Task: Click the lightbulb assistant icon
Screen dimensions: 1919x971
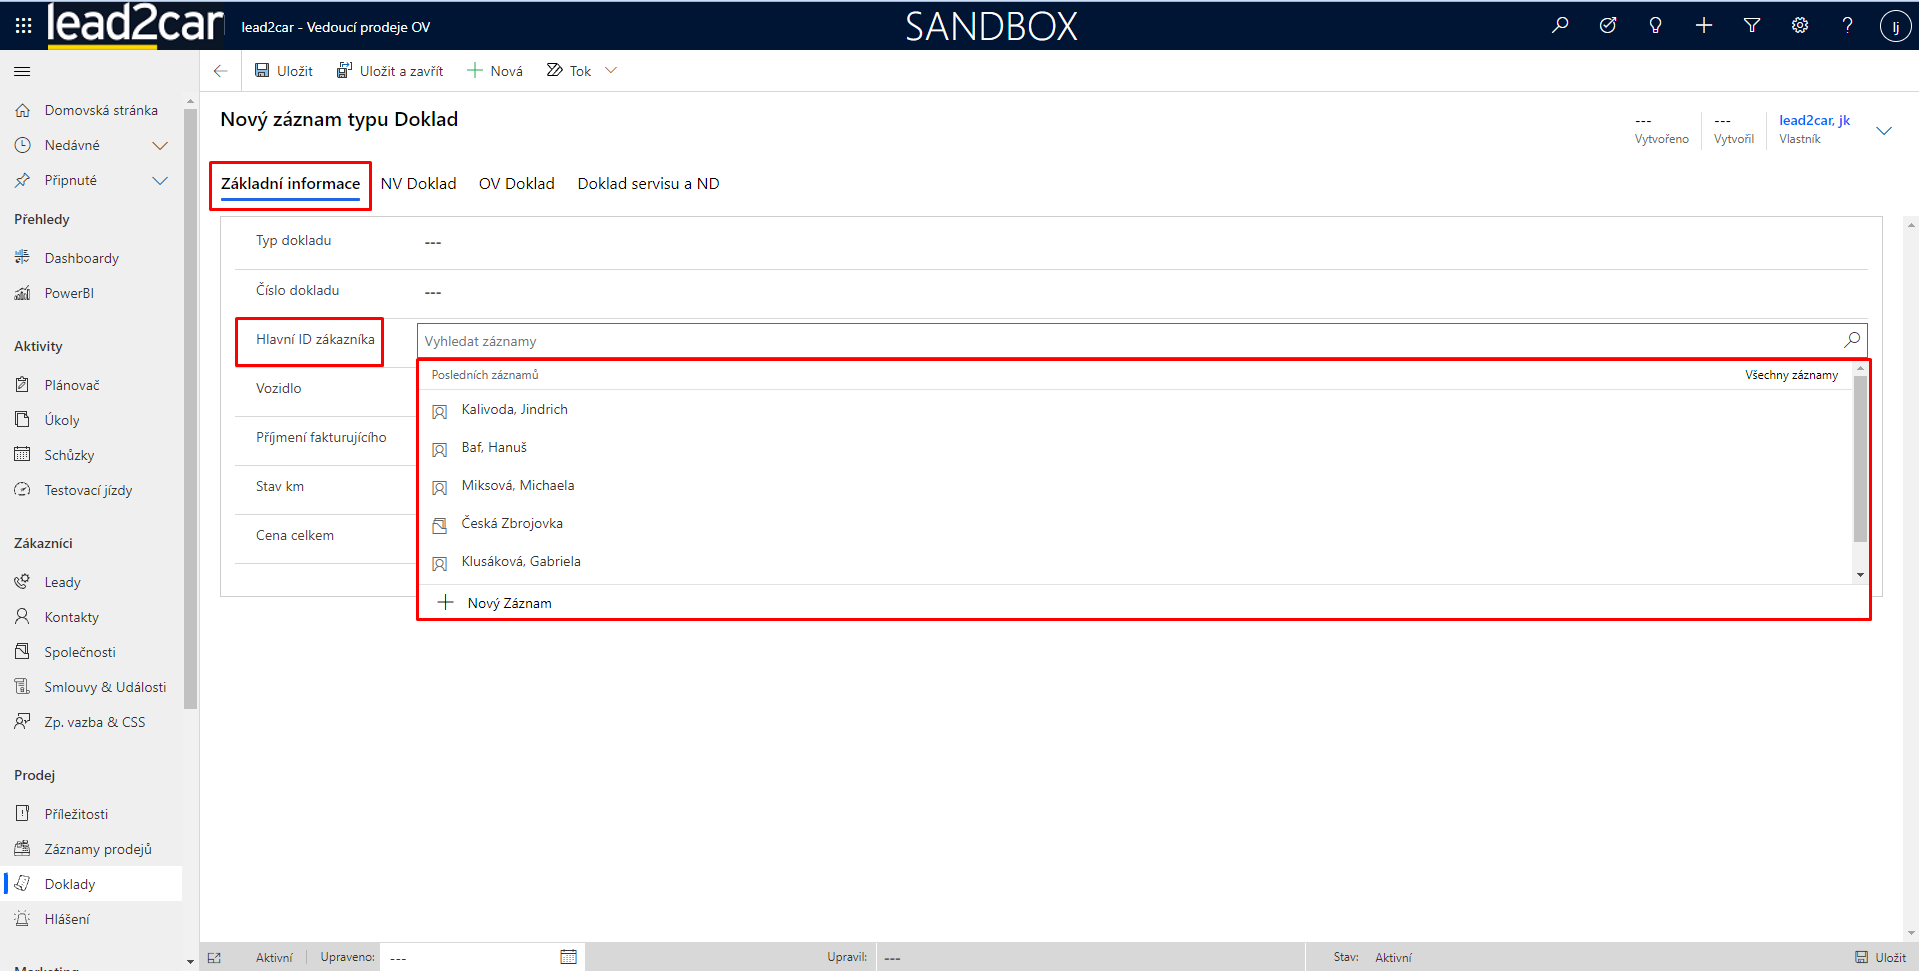Action: point(1655,26)
